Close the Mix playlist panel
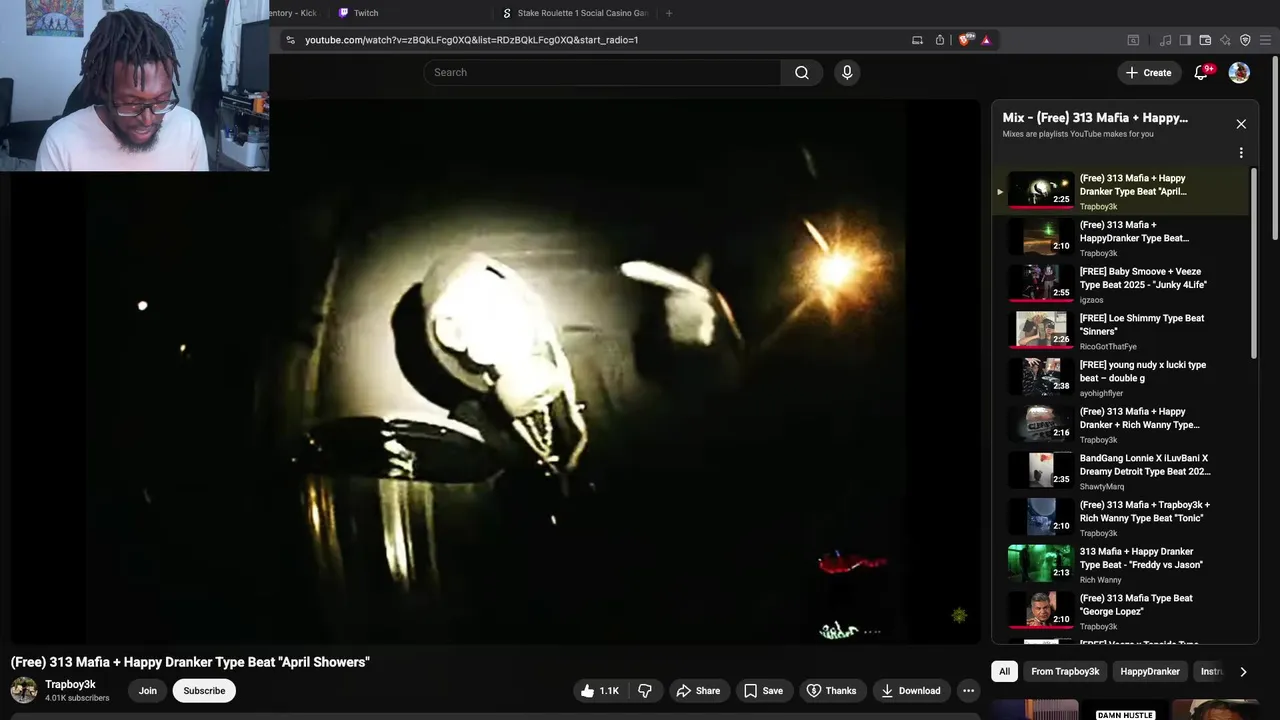Screen dimensions: 1280x720 pyautogui.click(x=1241, y=124)
